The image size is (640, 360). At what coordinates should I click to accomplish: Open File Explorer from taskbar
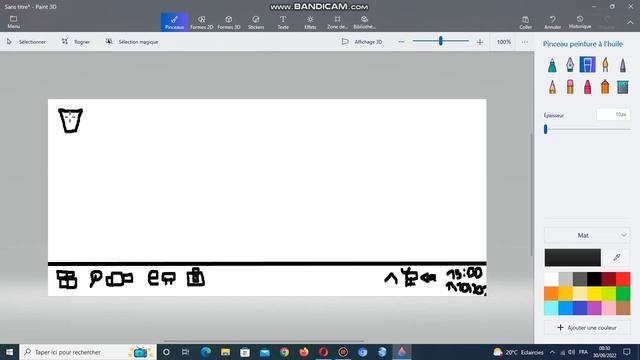[x=225, y=352]
